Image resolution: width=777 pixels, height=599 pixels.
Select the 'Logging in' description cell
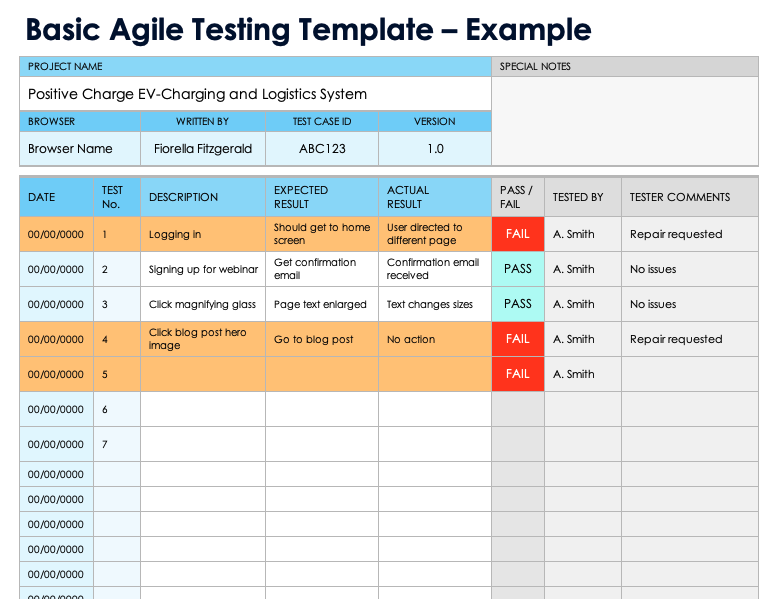point(203,234)
